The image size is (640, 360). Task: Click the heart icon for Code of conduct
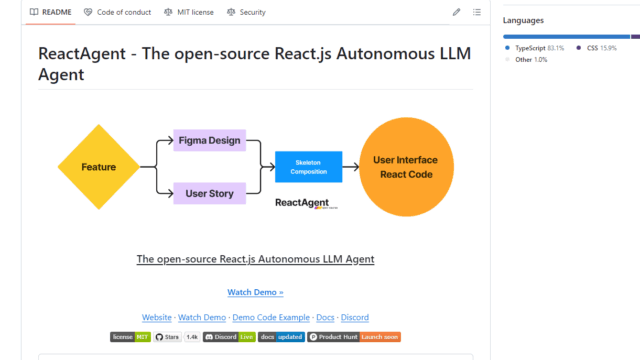(x=88, y=12)
